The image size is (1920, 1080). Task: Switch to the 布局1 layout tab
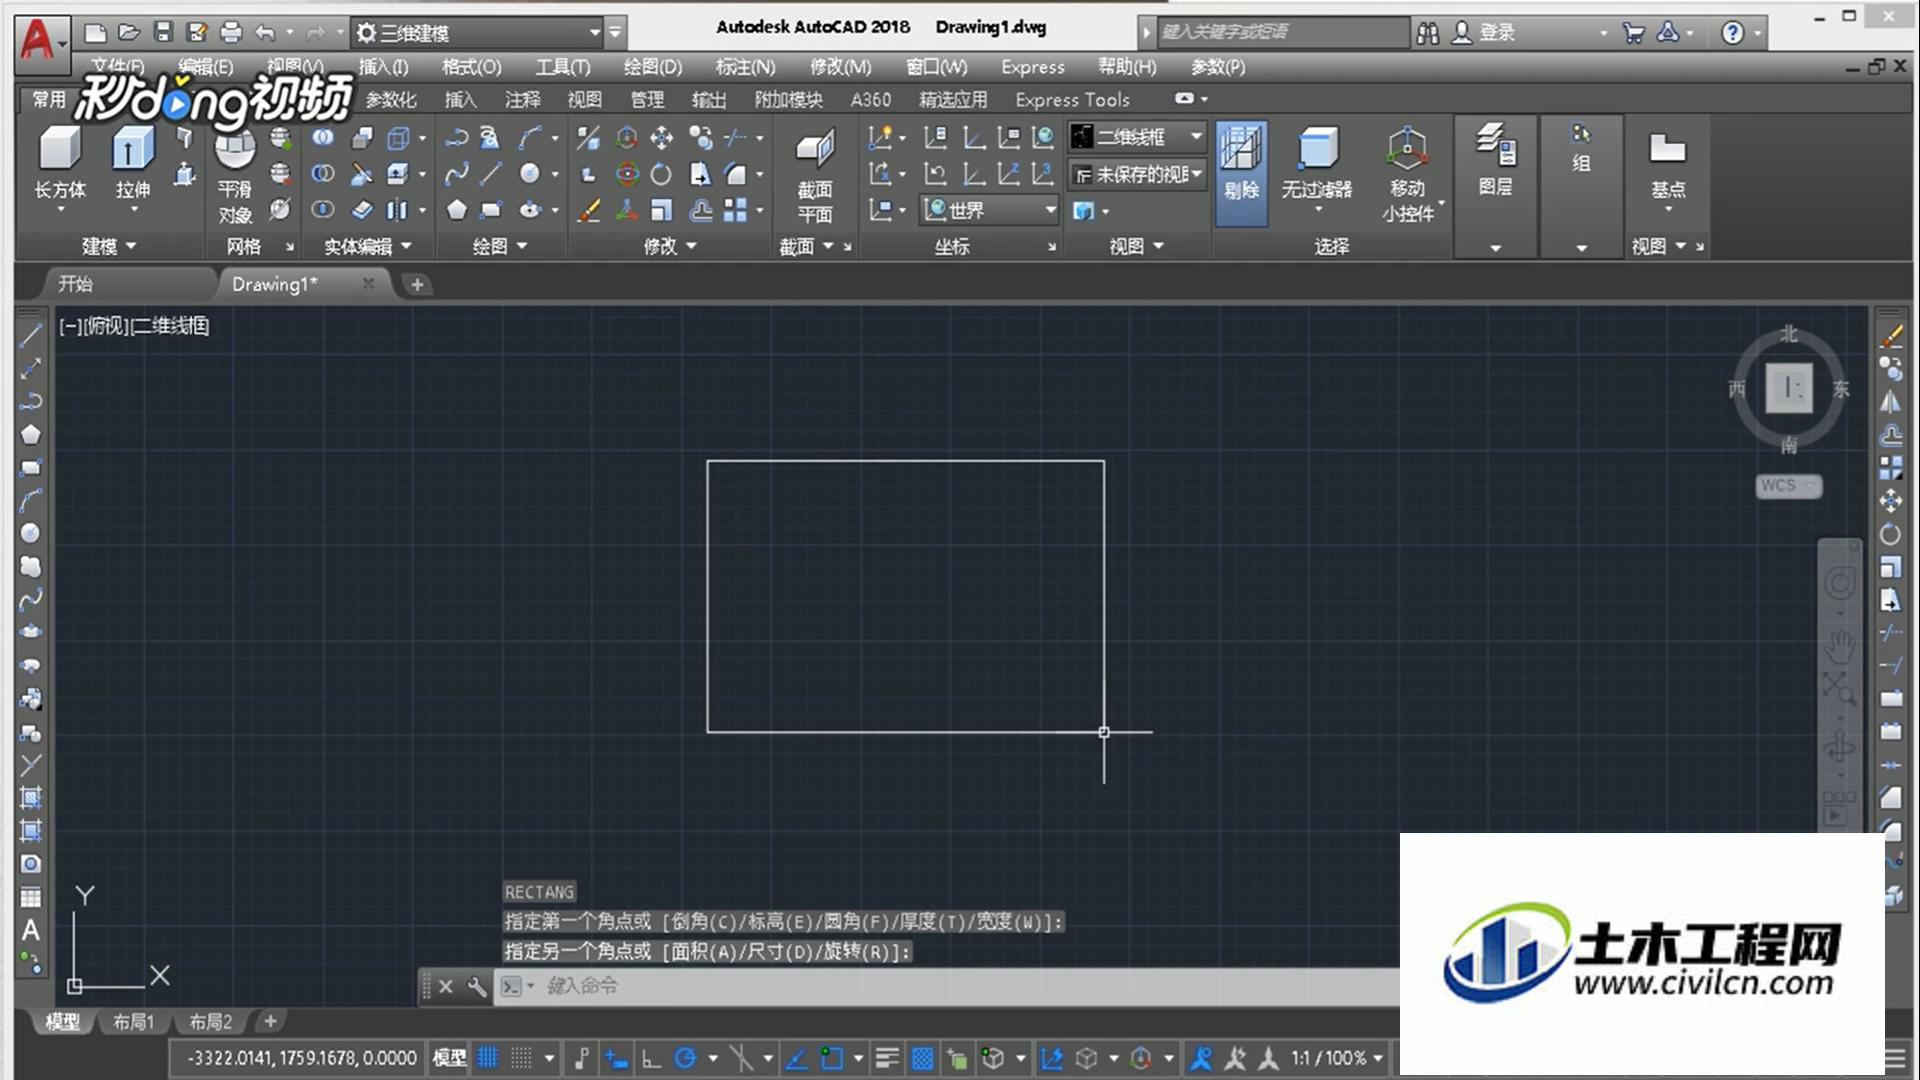pyautogui.click(x=133, y=1021)
